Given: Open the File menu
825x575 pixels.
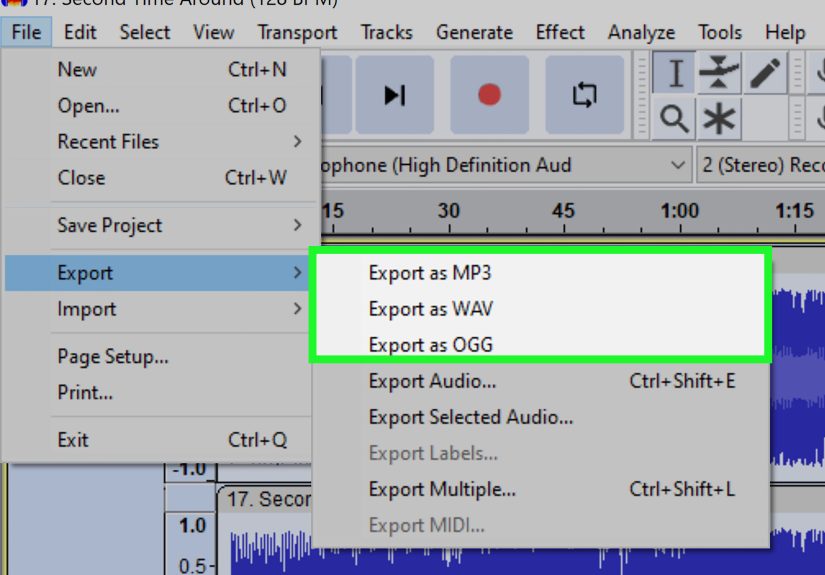Looking at the screenshot, I should click(26, 32).
